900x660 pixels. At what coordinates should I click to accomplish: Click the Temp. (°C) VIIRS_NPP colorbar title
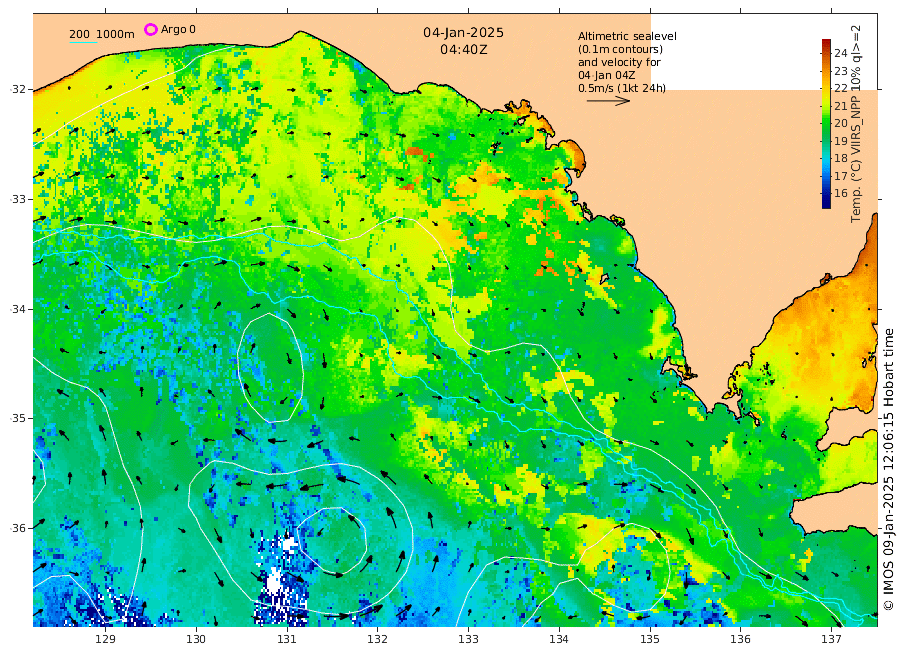[856, 123]
